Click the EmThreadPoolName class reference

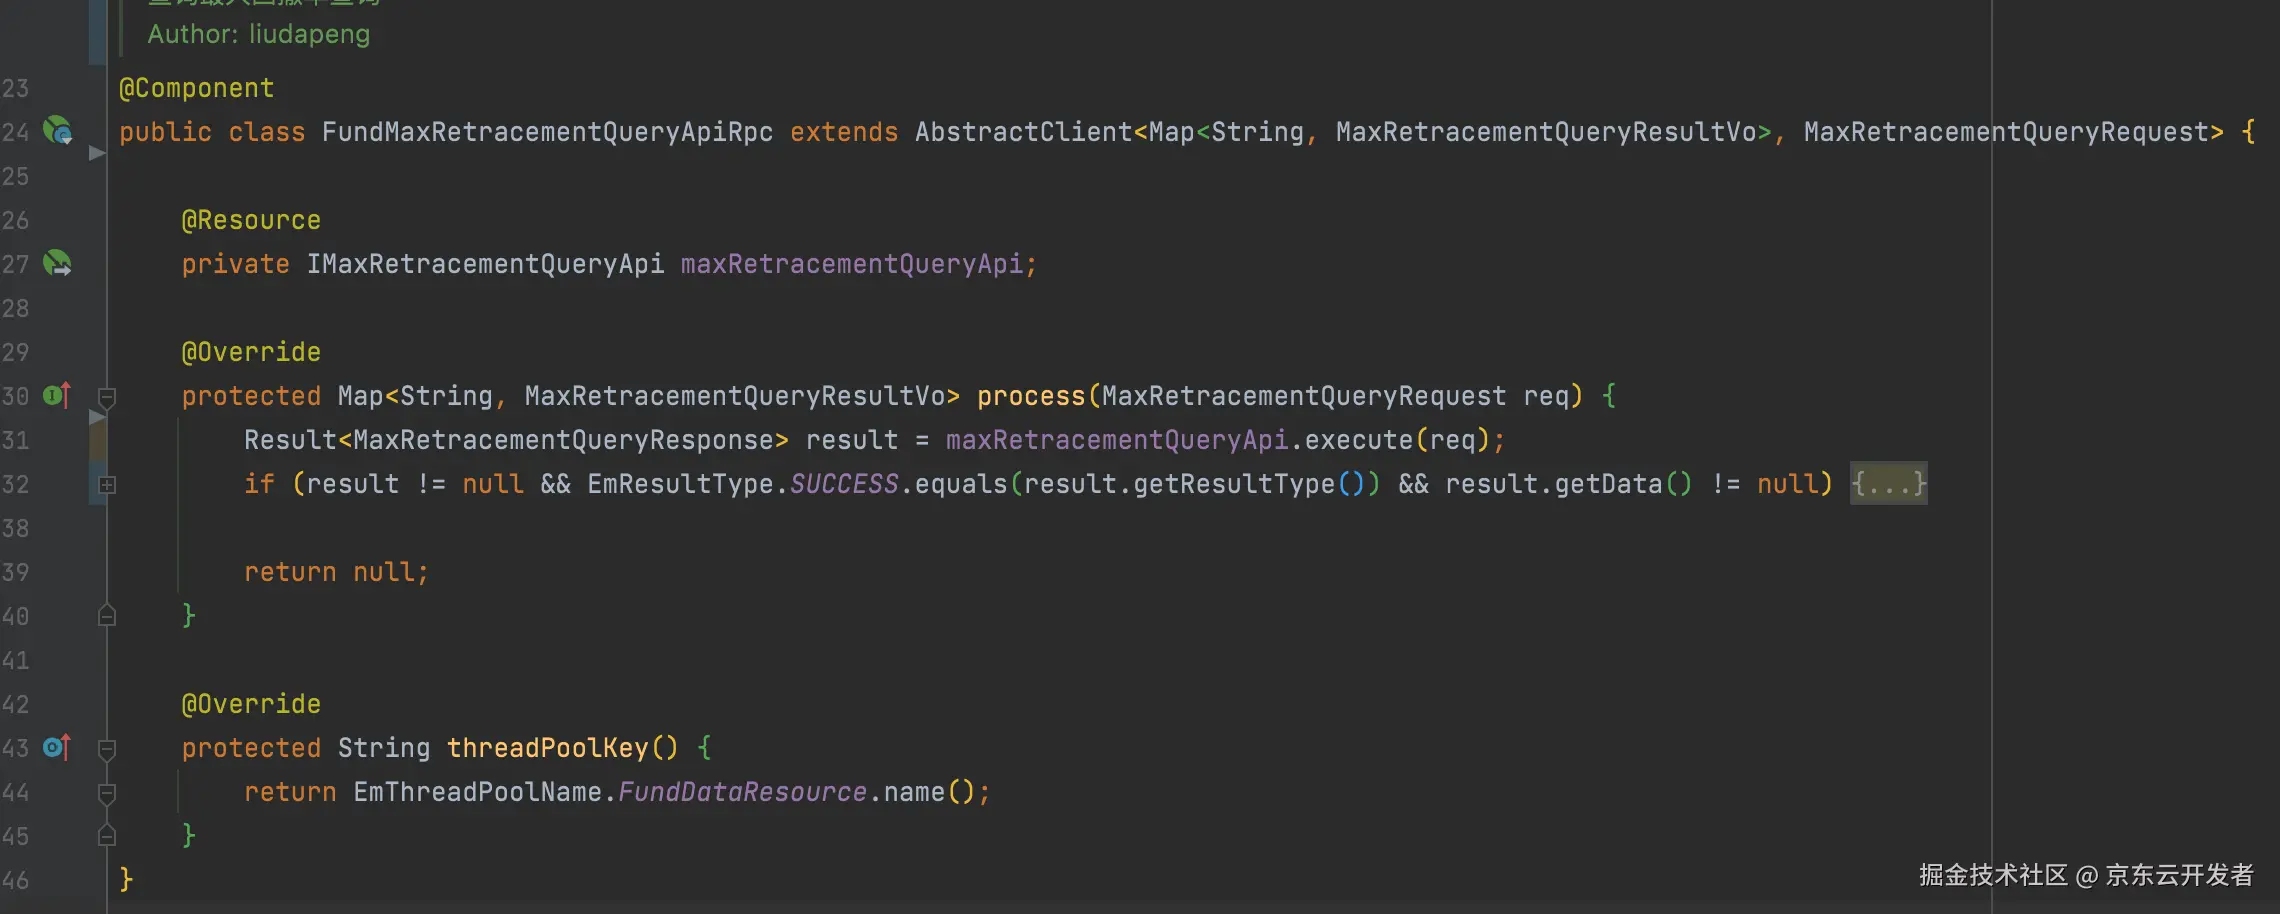pos(478,792)
